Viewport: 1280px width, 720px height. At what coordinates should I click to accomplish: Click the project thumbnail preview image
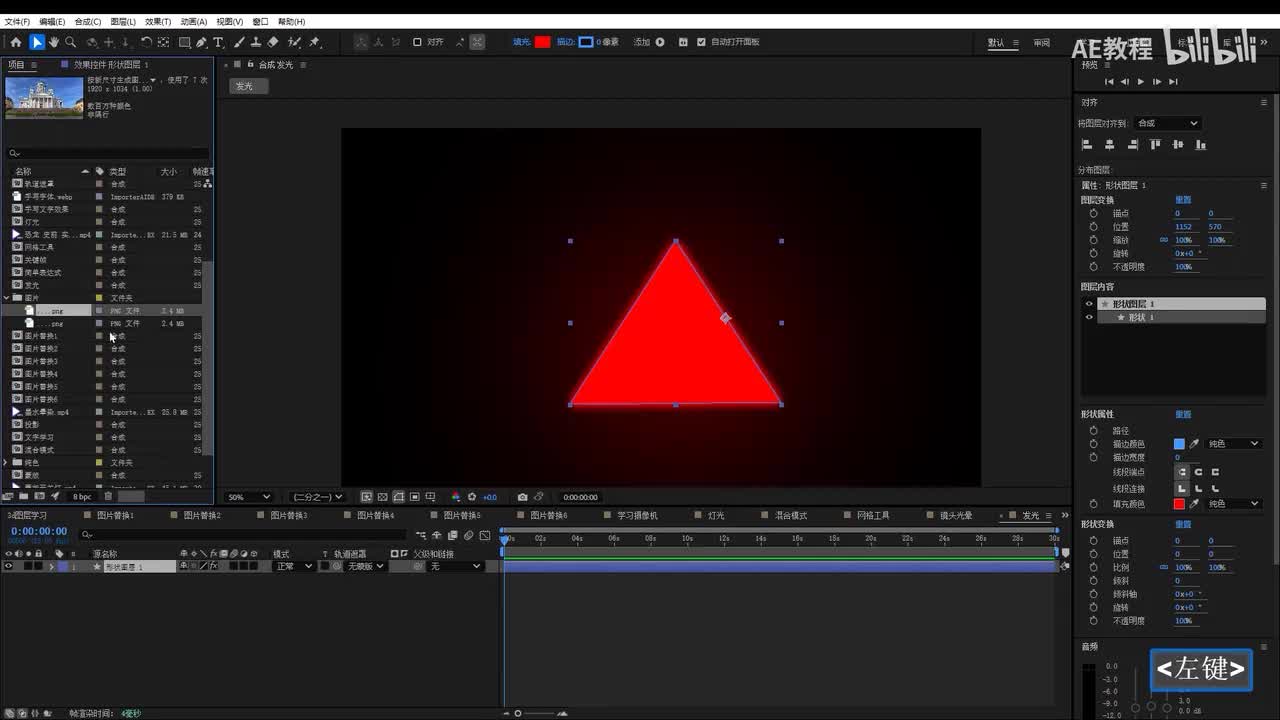coord(44,97)
